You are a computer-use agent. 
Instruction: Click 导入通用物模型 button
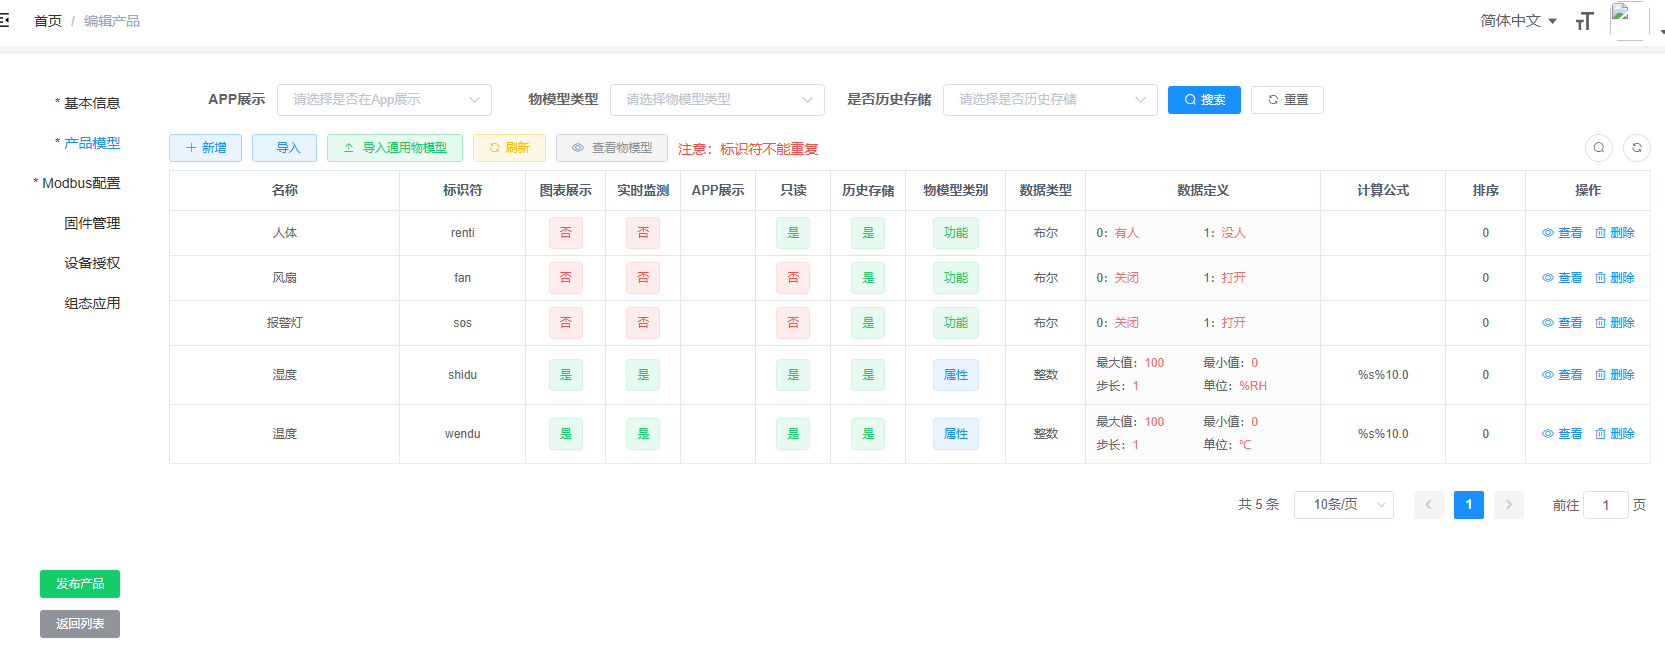[394, 148]
